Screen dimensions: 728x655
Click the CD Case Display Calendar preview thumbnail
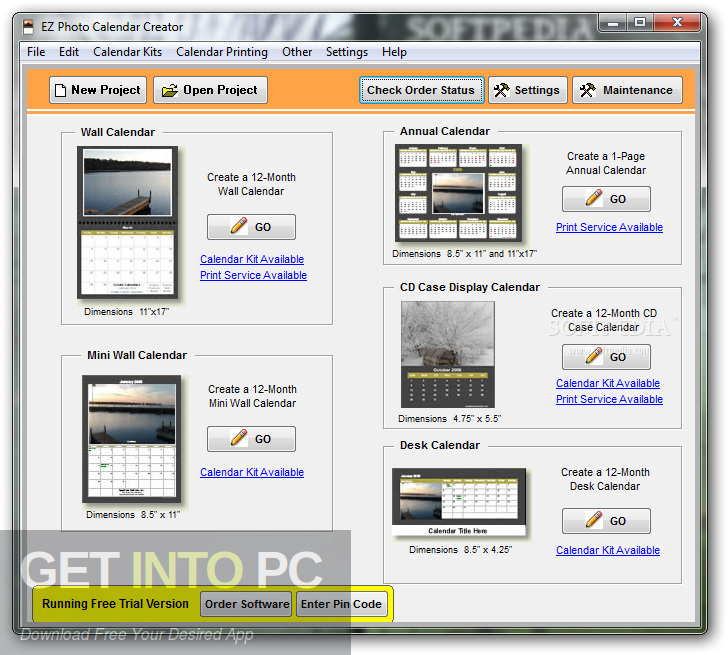coord(448,355)
